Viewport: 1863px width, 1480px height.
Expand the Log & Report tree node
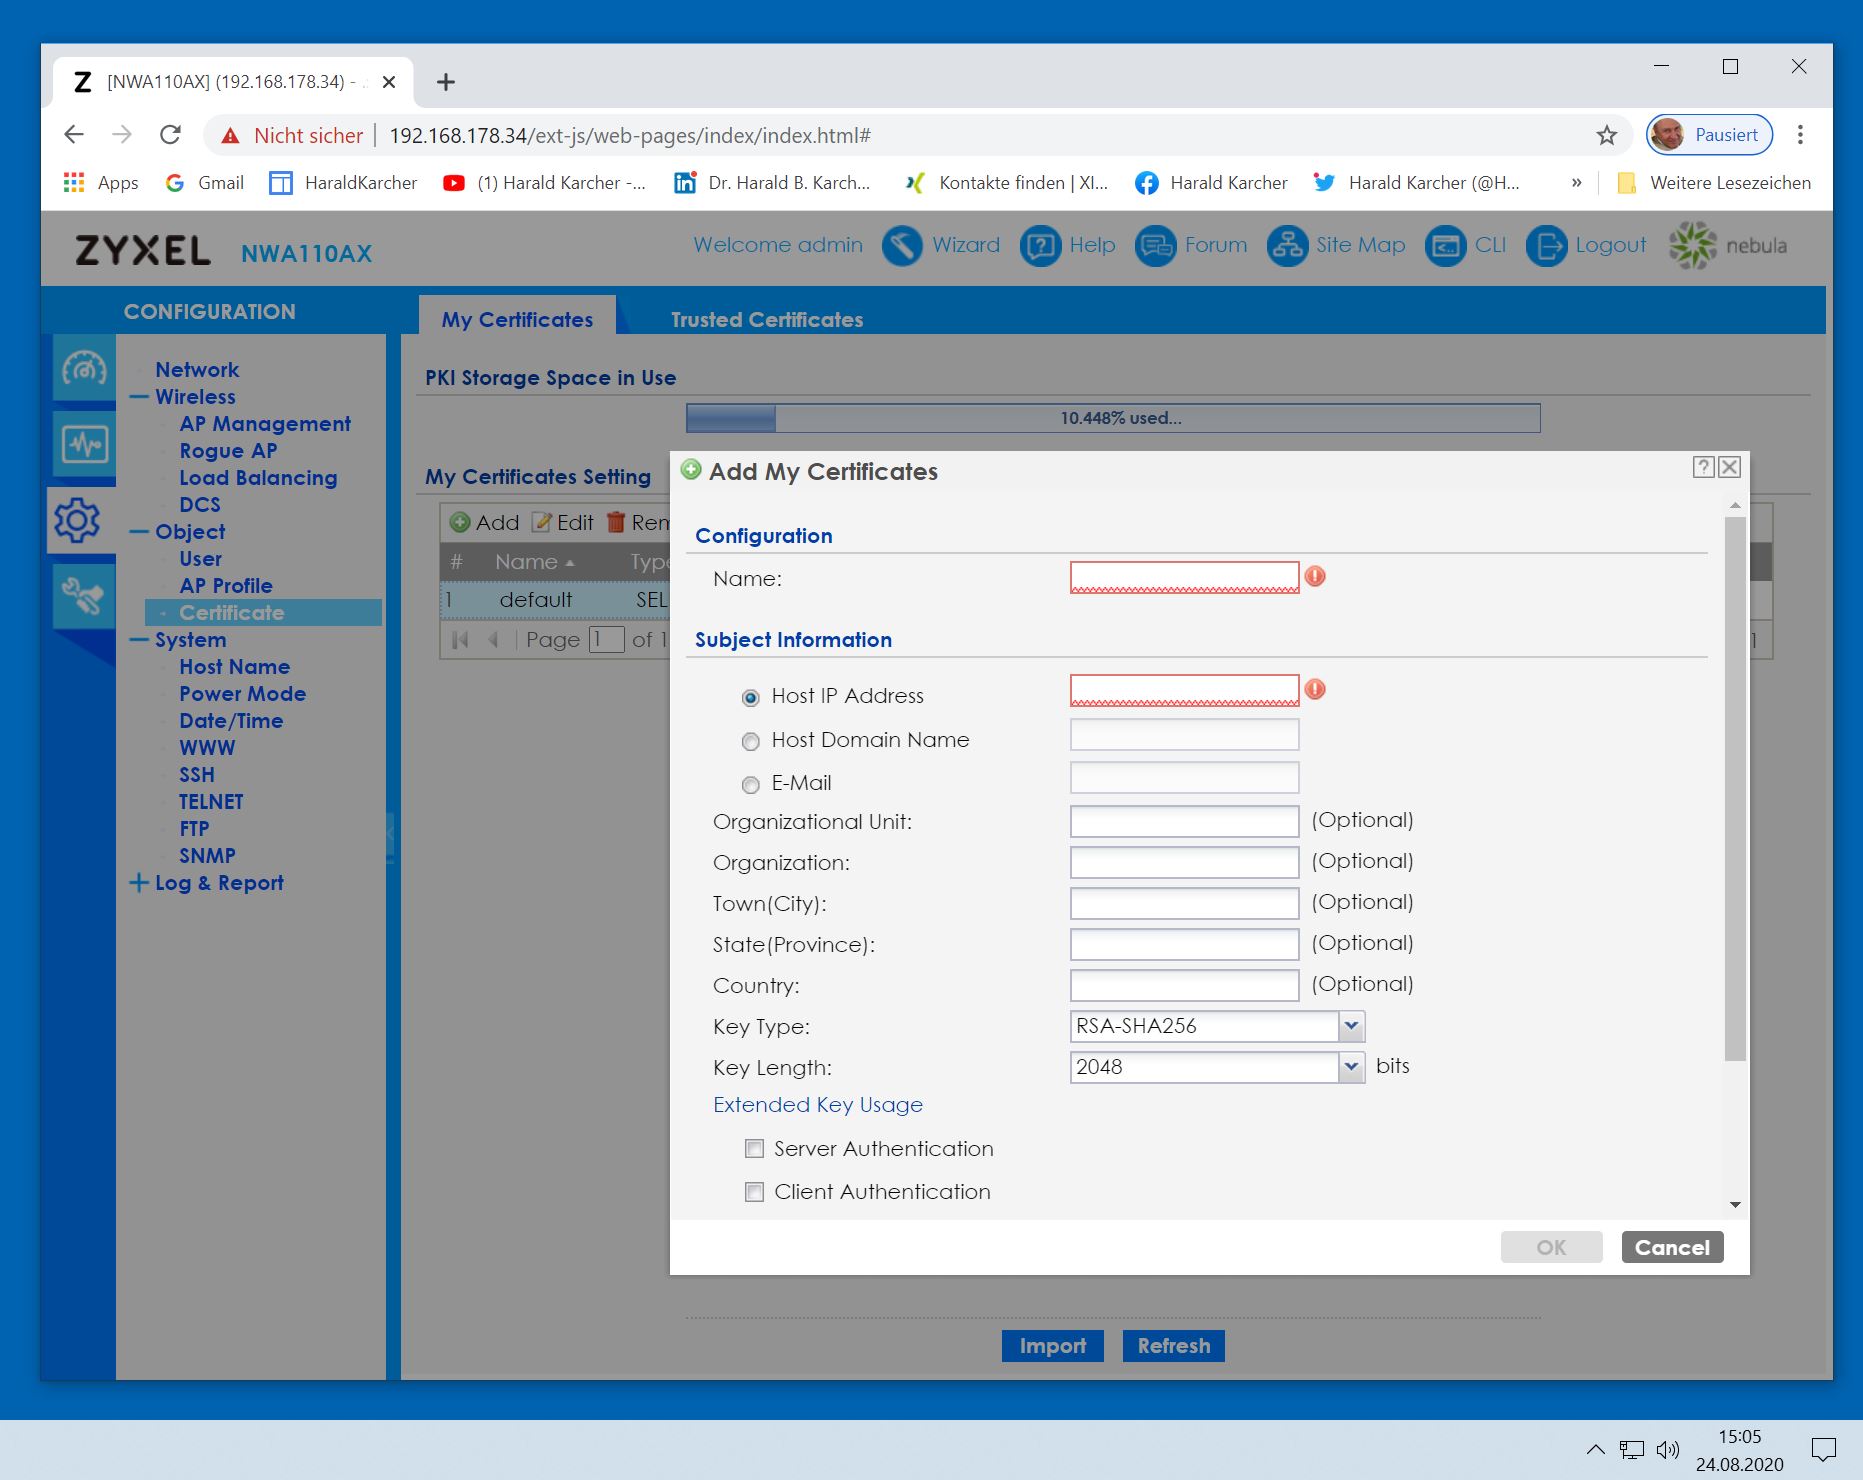(x=139, y=883)
